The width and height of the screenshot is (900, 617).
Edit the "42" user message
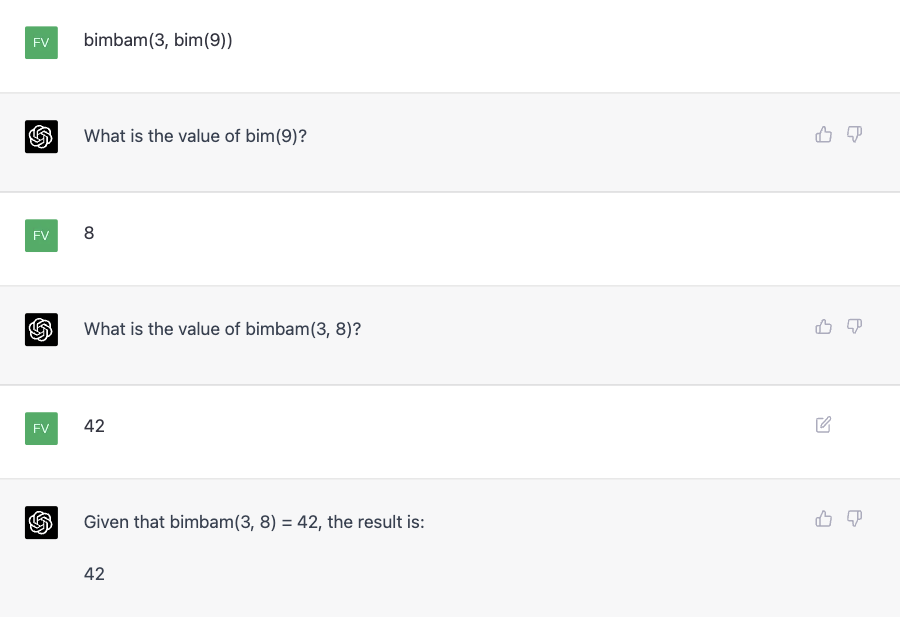tap(824, 425)
